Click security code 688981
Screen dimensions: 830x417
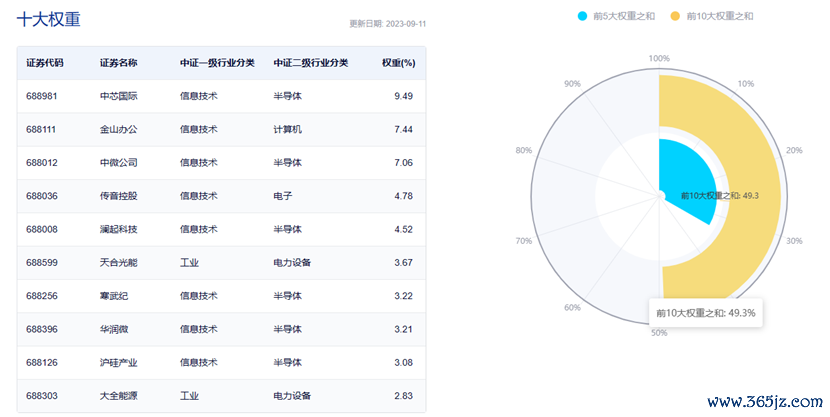click(42, 96)
